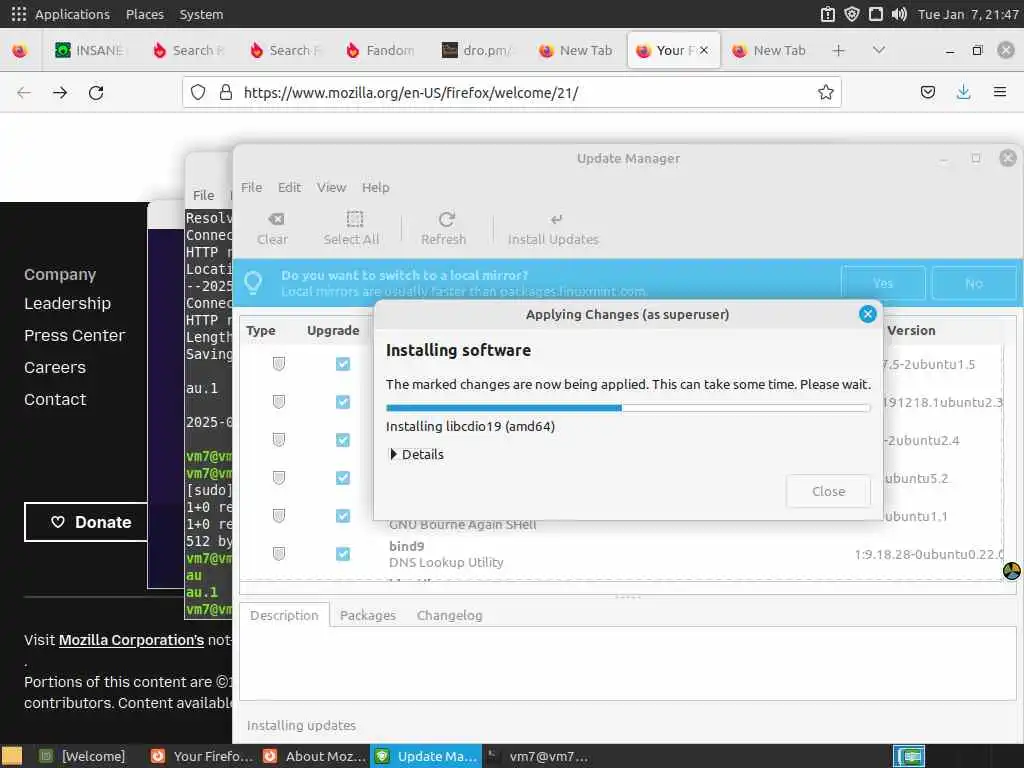Viewport: 1024px width, 768px height.
Task: Open the workspace switcher in bottom panel
Action: coord(909,756)
